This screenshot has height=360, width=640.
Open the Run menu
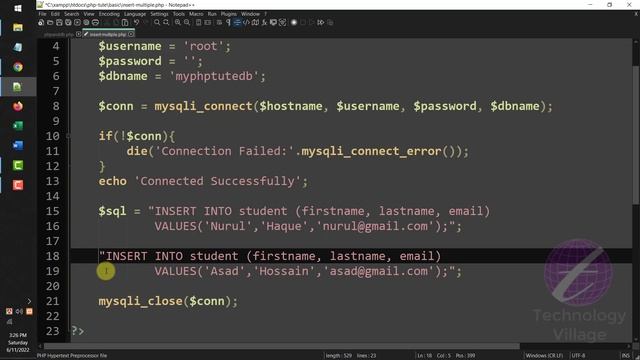tap(212, 14)
